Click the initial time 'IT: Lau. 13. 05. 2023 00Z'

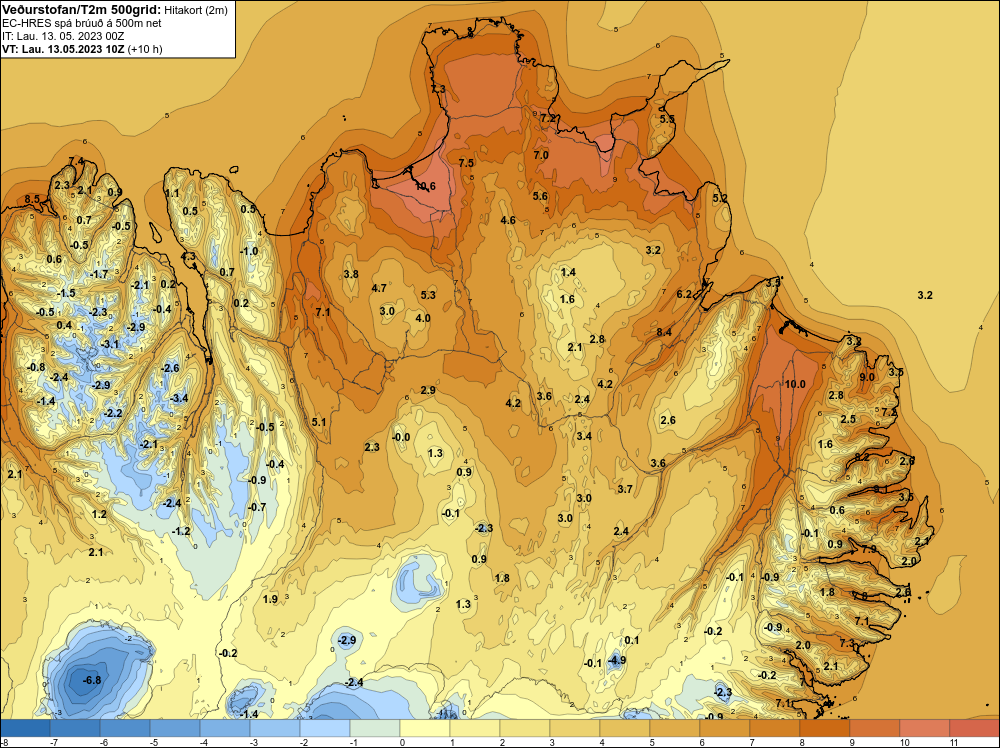click(x=64, y=36)
